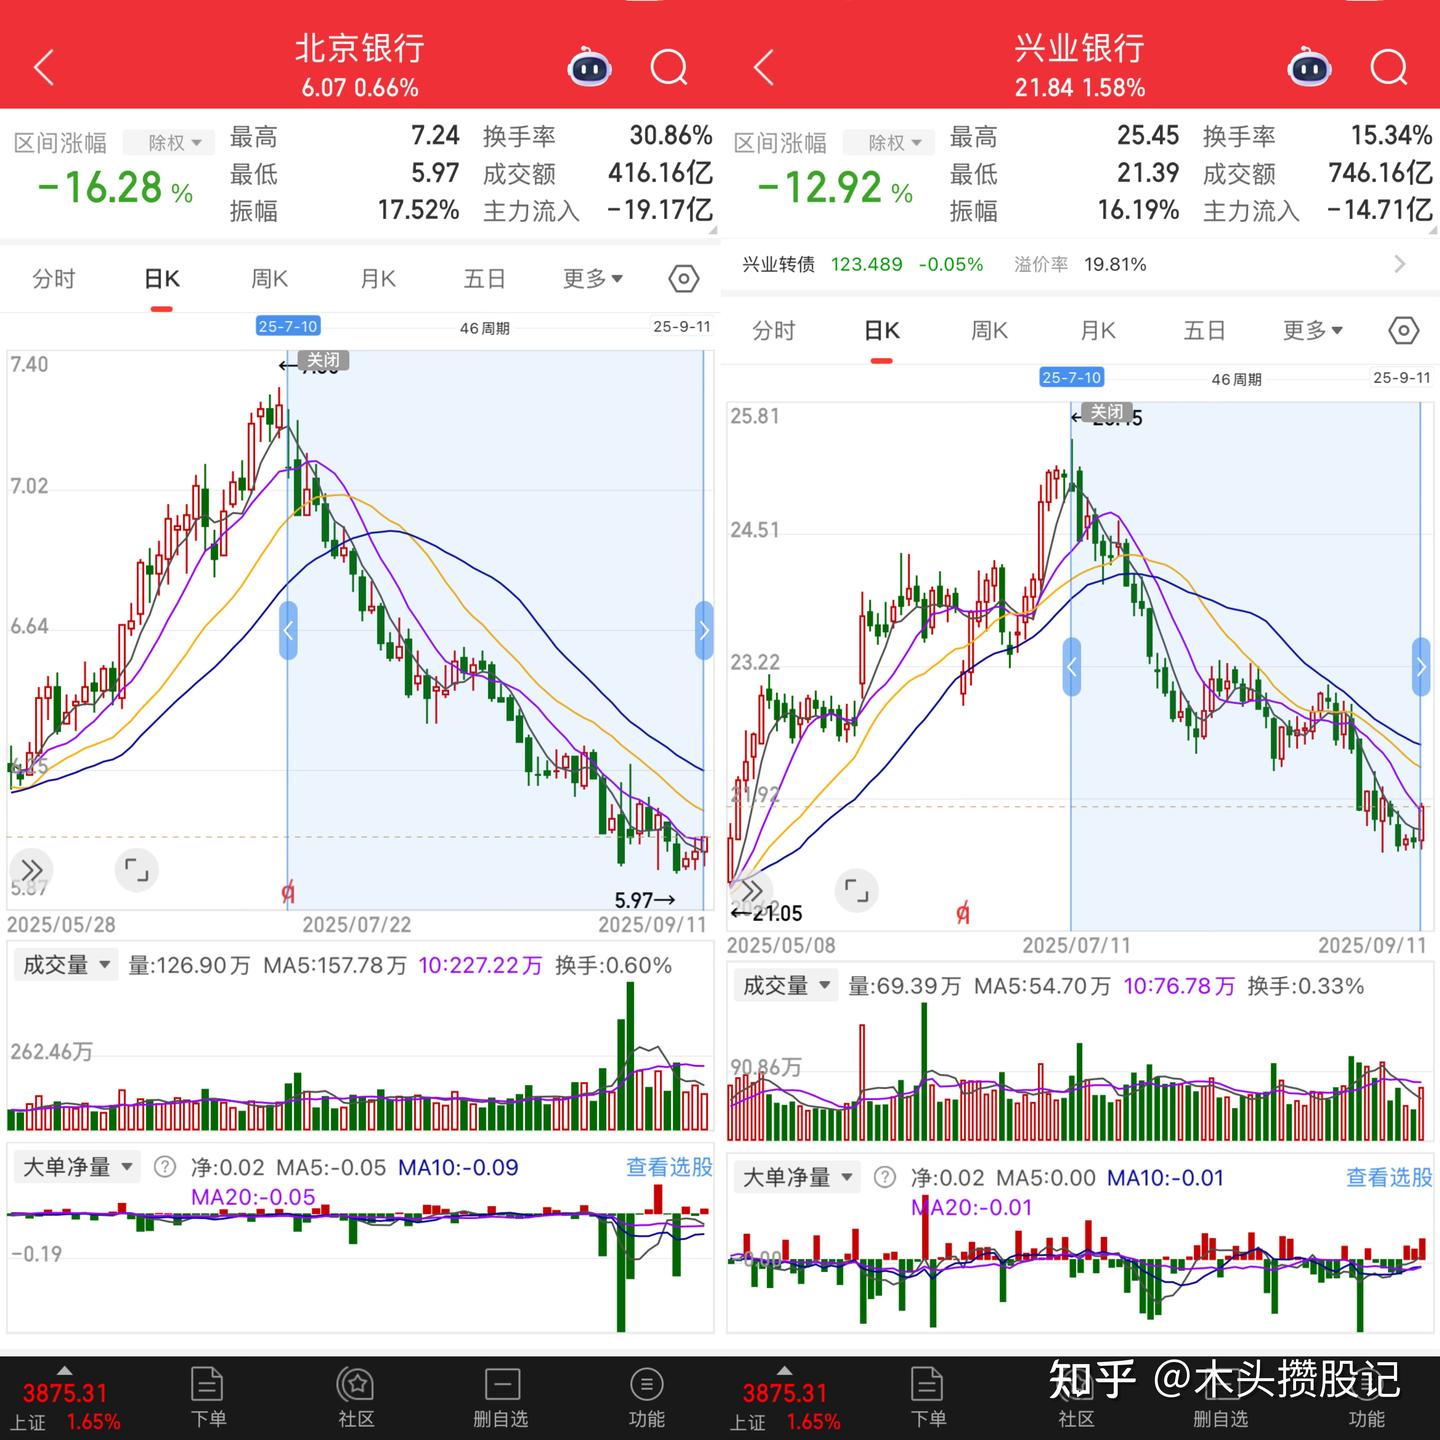
Task: Close interval statistics on 兴业银行 chart
Action: click(x=1107, y=412)
